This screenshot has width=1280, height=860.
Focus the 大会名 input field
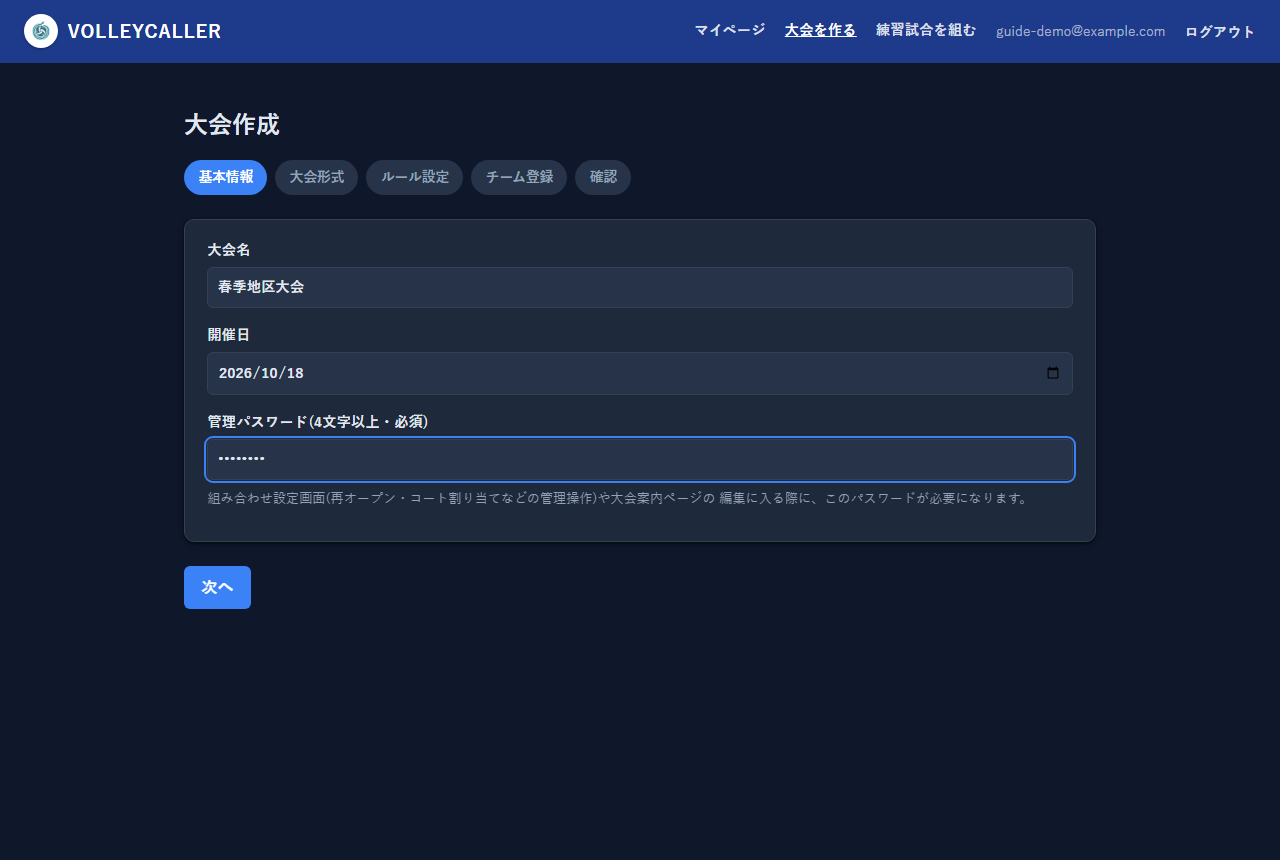[640, 287]
